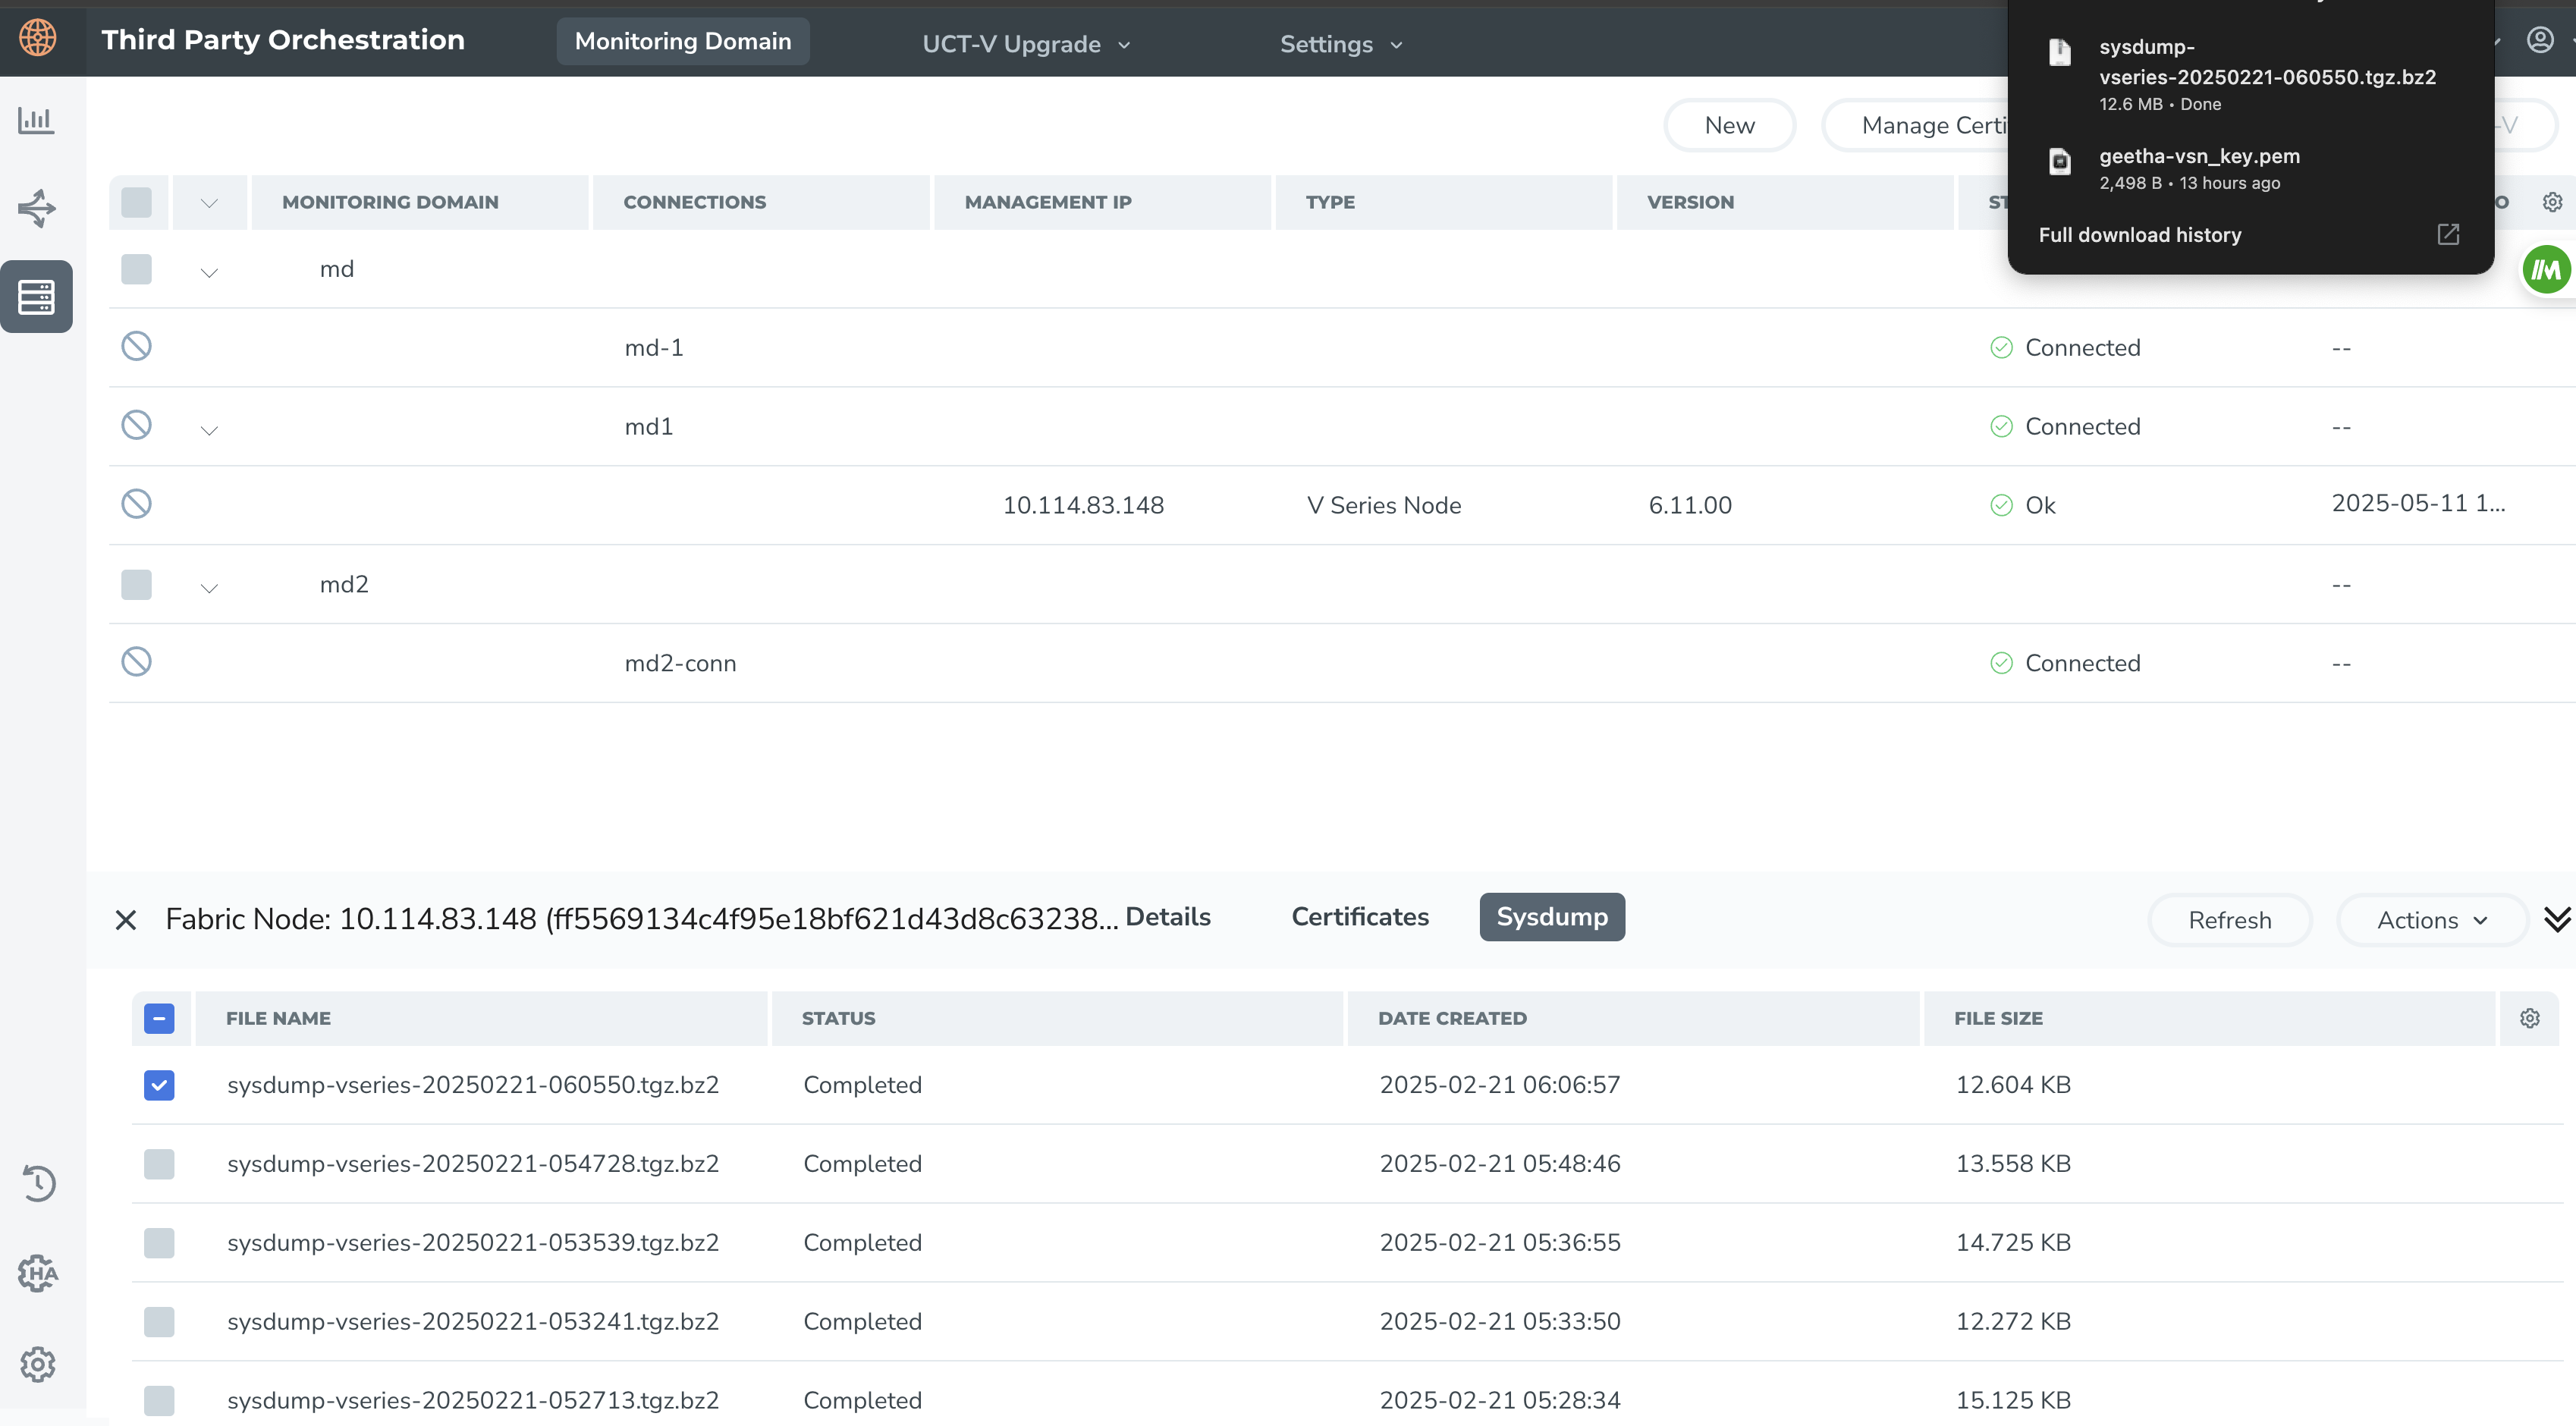Open the HA gear icon in sidebar
This screenshot has height=1426, width=2576.
click(38, 1273)
